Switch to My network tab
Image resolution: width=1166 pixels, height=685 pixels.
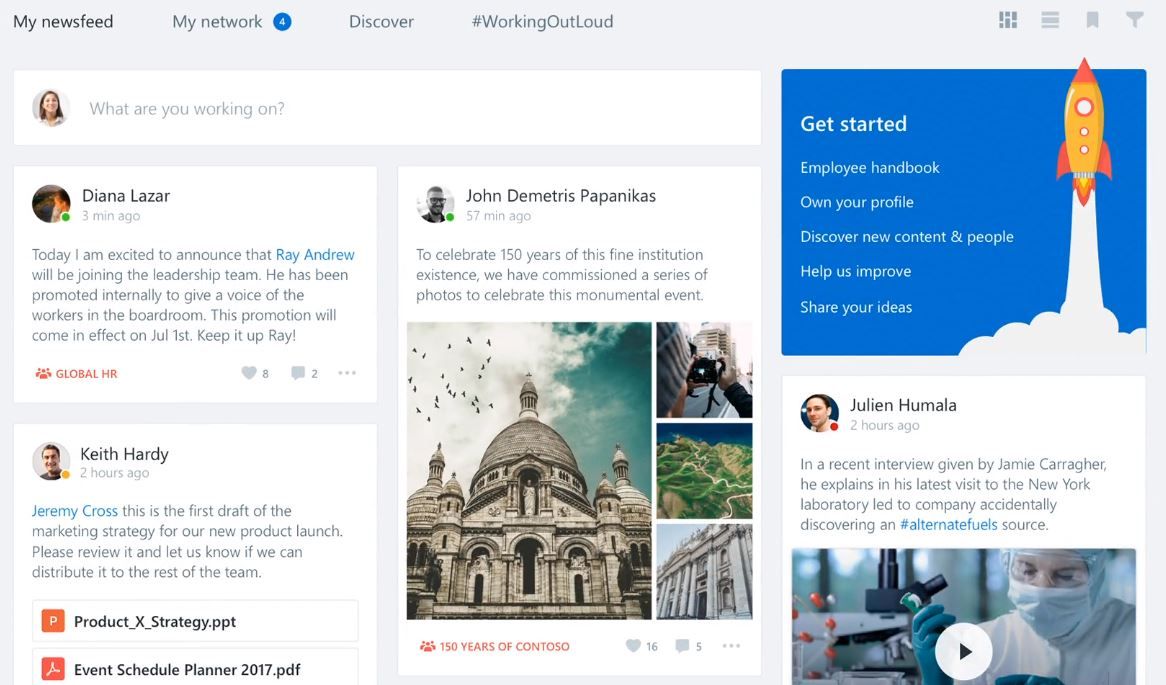pyautogui.click(x=218, y=21)
